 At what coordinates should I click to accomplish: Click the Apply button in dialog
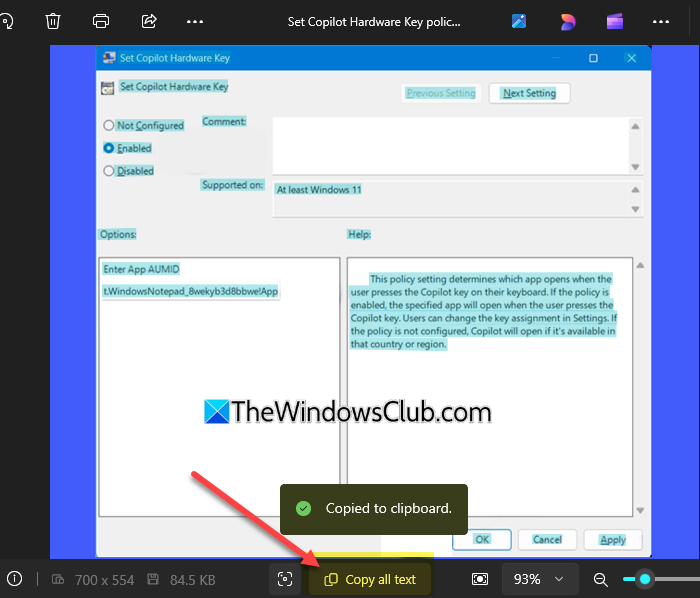pos(613,540)
